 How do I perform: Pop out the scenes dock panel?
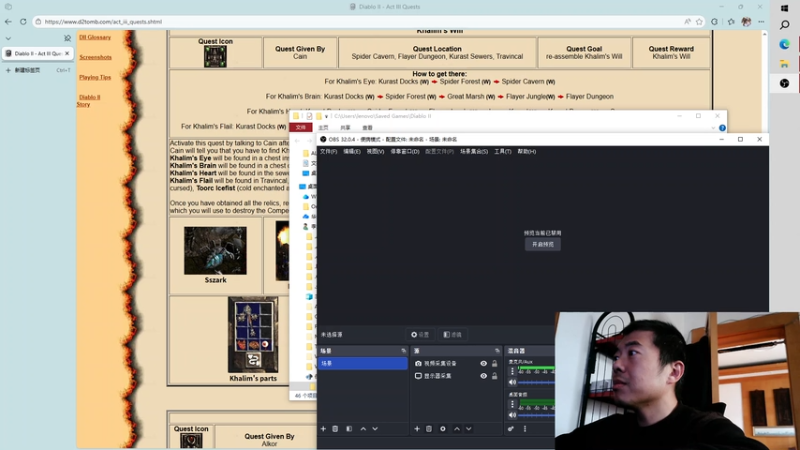[404, 351]
